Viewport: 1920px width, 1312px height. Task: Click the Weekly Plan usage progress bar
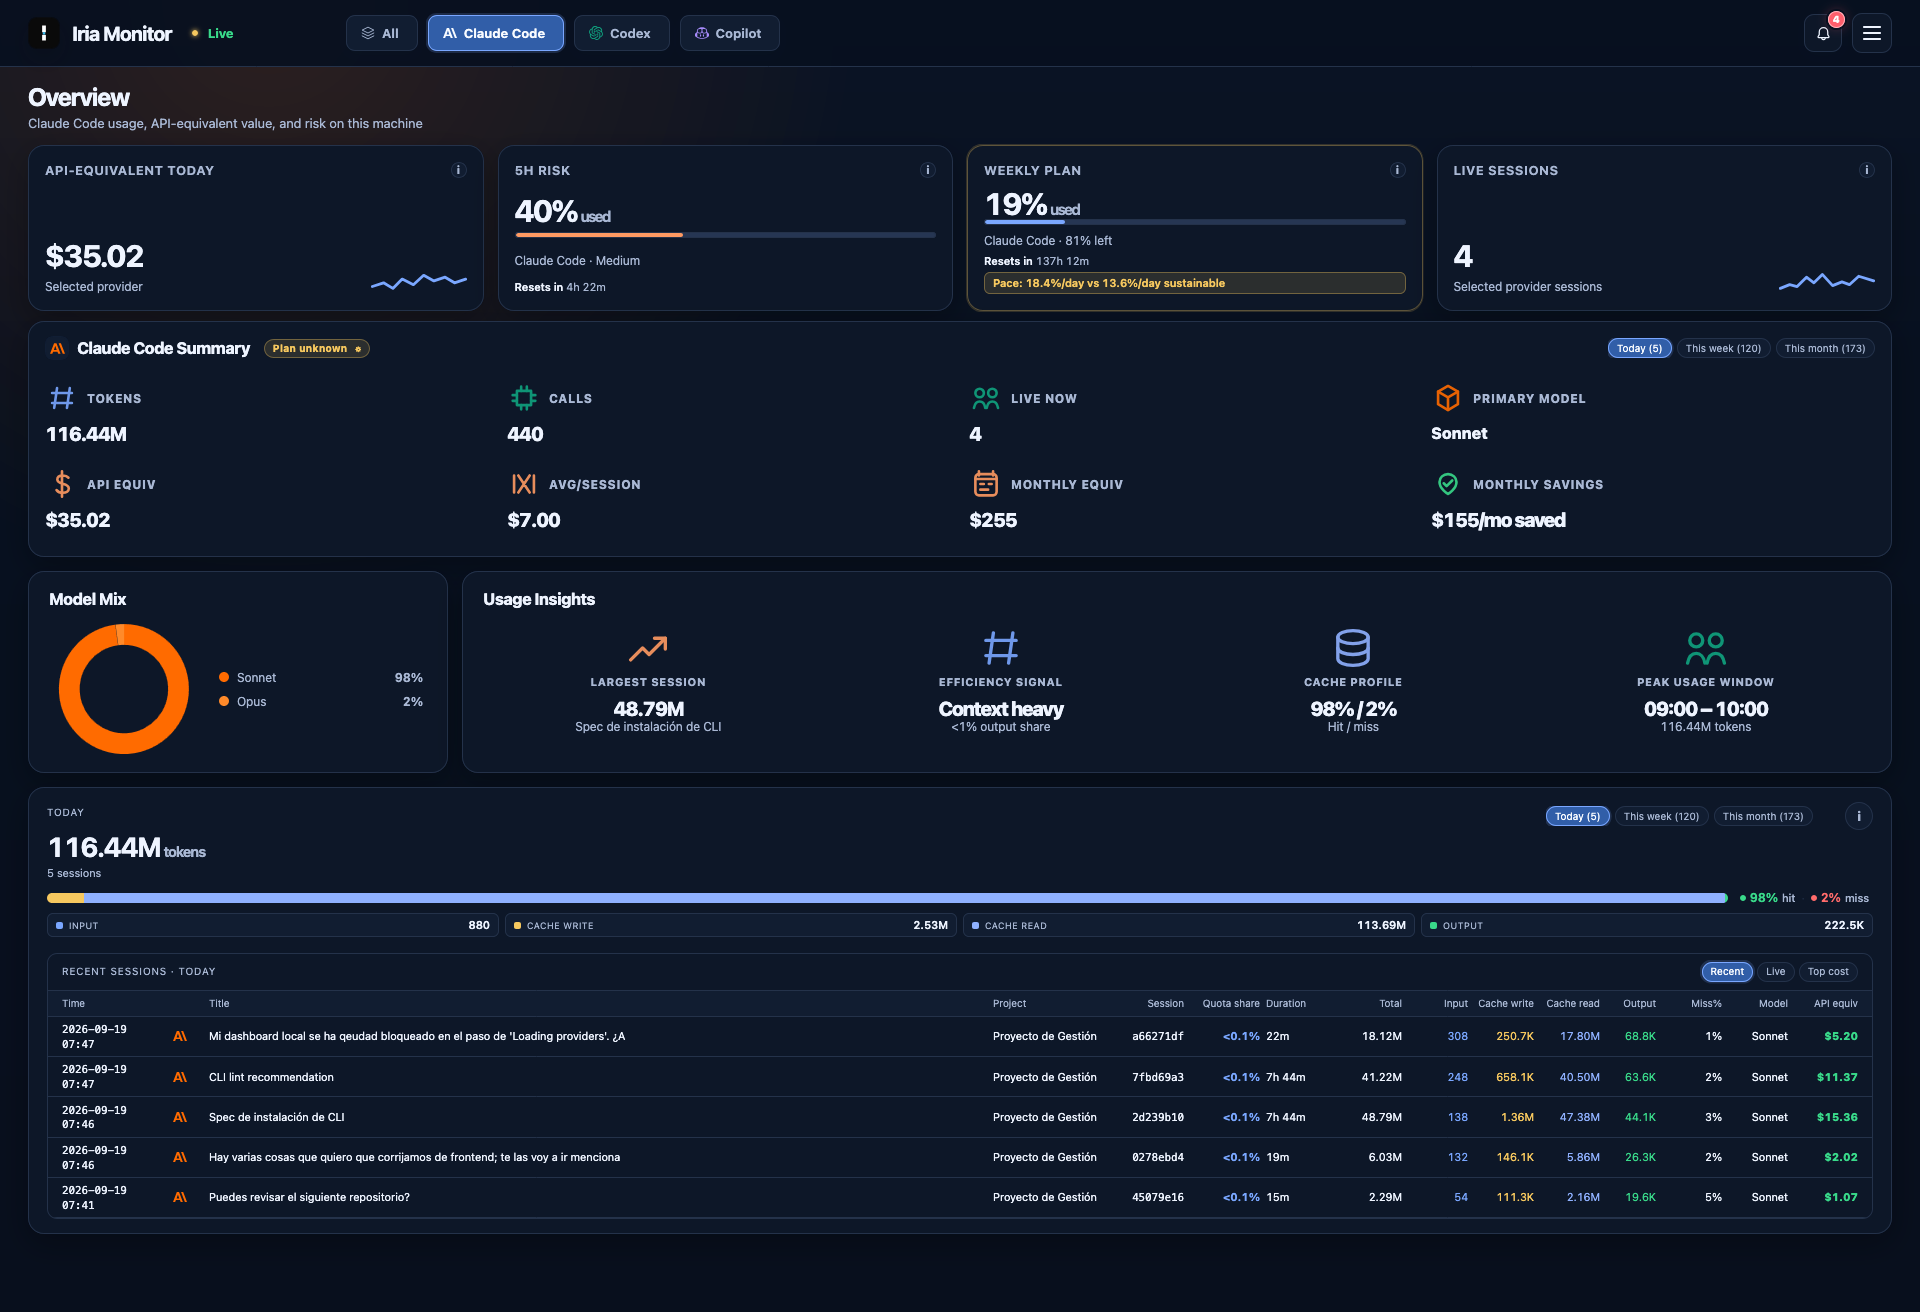point(1194,222)
